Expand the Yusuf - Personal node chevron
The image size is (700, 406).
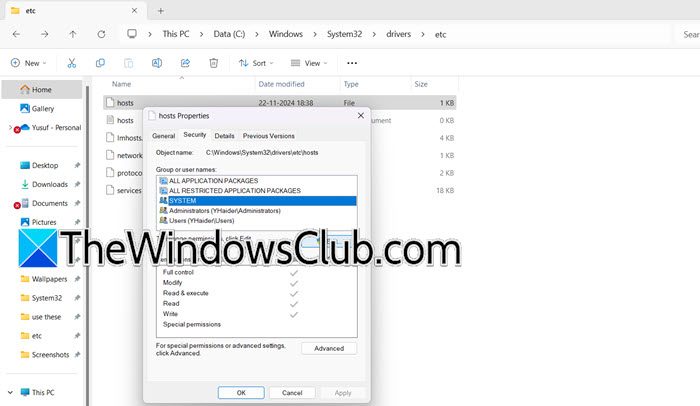click(x=10, y=127)
